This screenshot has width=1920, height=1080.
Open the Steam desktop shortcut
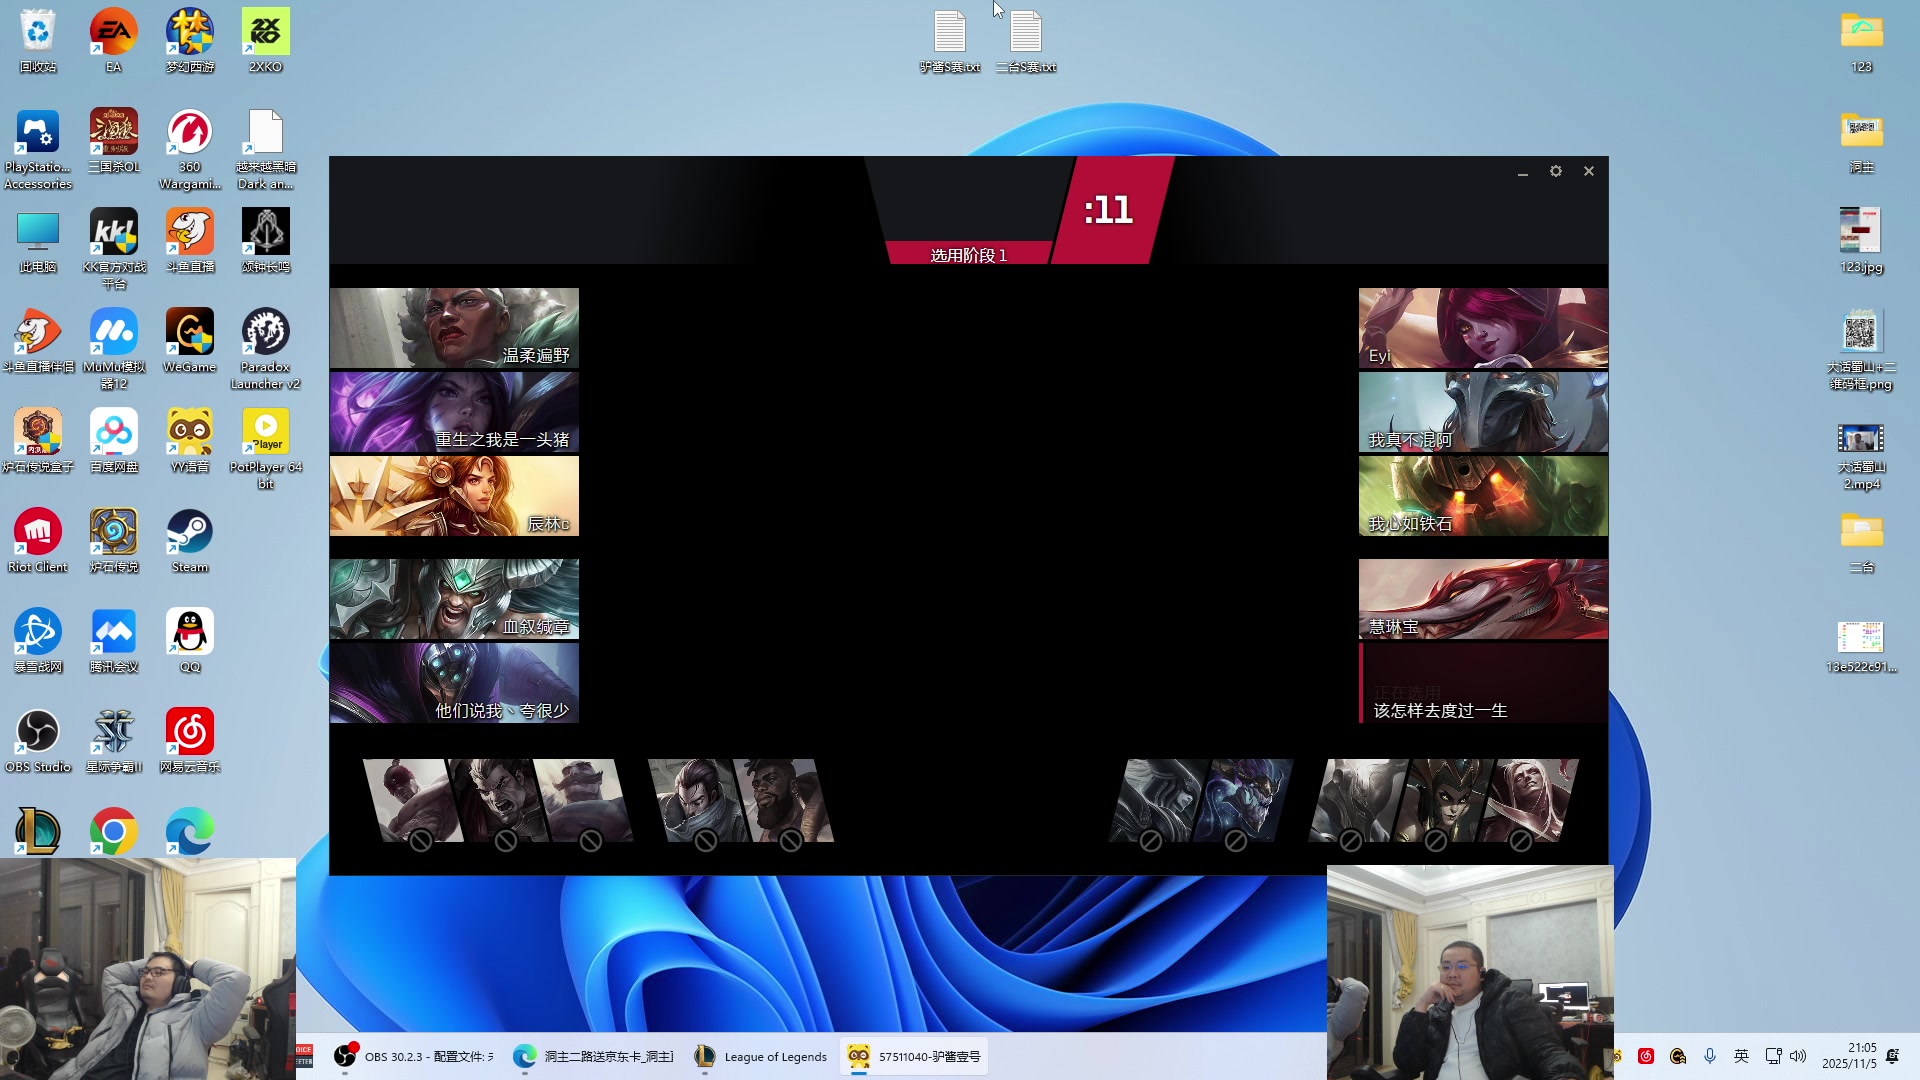(x=189, y=533)
